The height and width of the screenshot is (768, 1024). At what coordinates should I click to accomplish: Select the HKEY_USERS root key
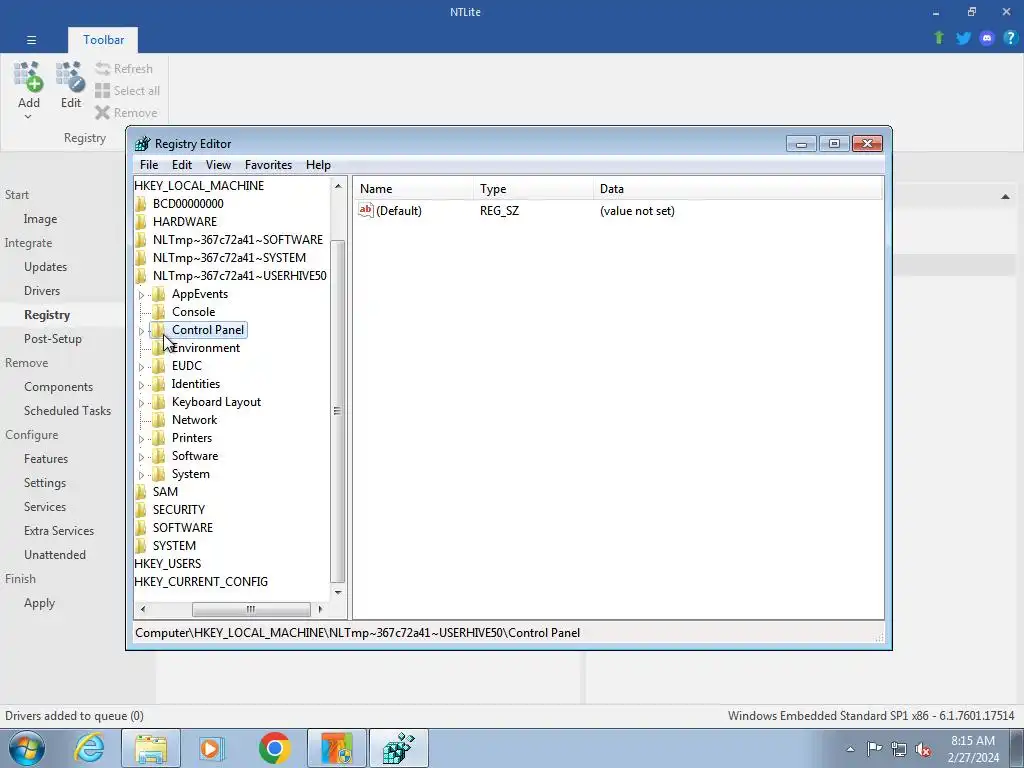(168, 564)
